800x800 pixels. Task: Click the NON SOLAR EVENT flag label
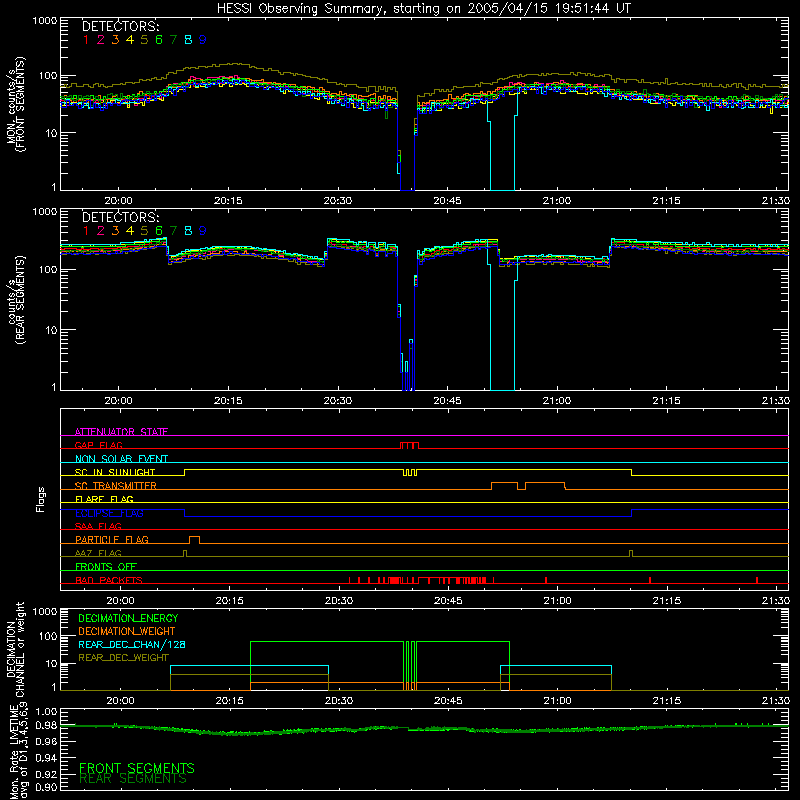pyautogui.click(x=121, y=459)
